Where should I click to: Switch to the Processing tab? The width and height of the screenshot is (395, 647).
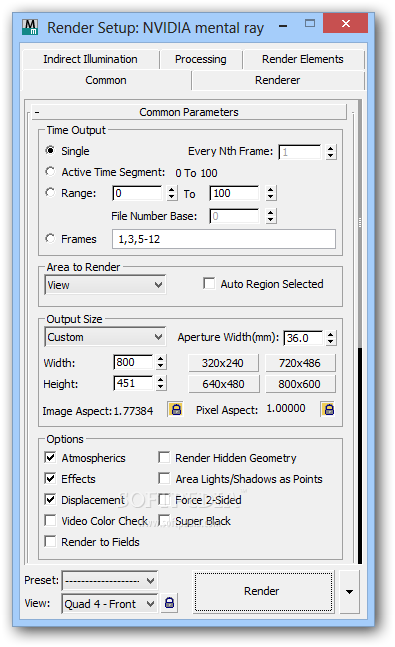tap(201, 59)
